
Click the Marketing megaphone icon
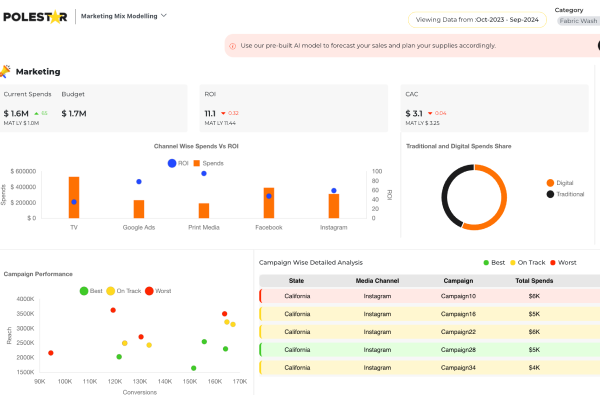pos(6,71)
